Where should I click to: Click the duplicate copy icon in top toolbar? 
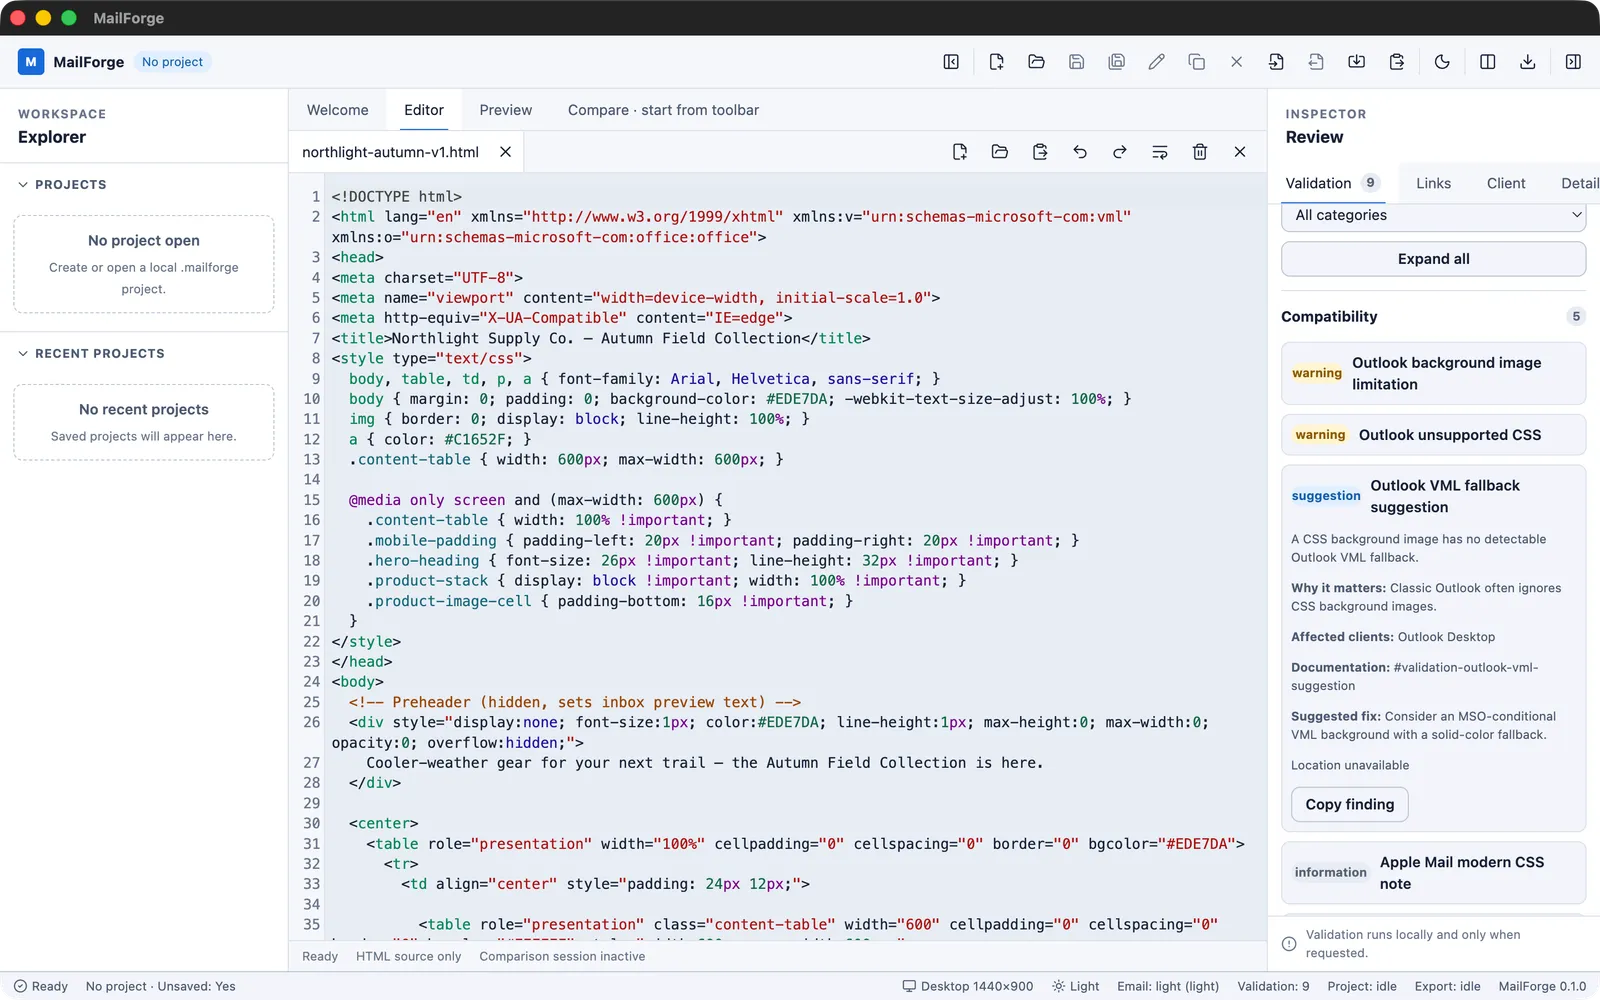pyautogui.click(x=1196, y=62)
